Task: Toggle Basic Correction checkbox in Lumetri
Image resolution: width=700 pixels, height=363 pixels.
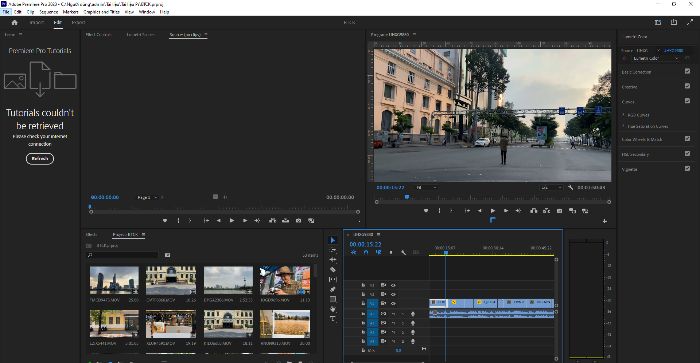Action: pyautogui.click(x=688, y=71)
